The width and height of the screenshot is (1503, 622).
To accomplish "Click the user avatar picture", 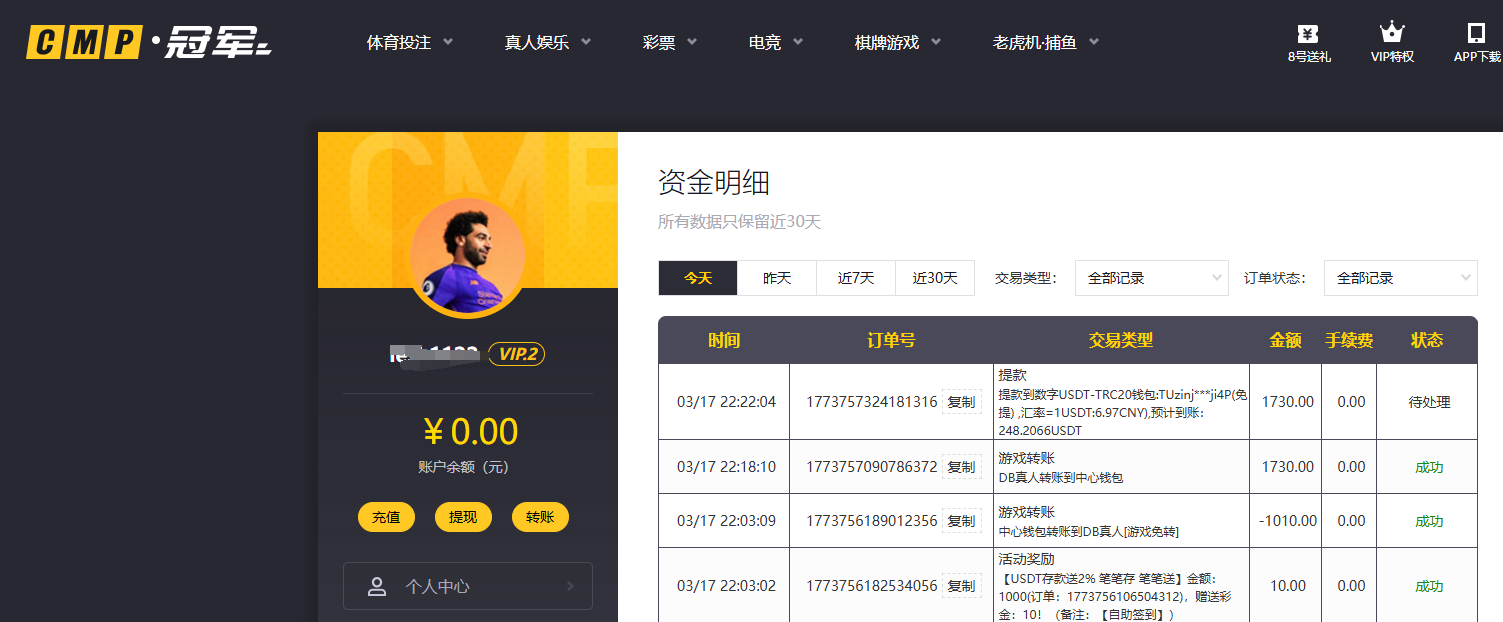I will pyautogui.click(x=467, y=255).
